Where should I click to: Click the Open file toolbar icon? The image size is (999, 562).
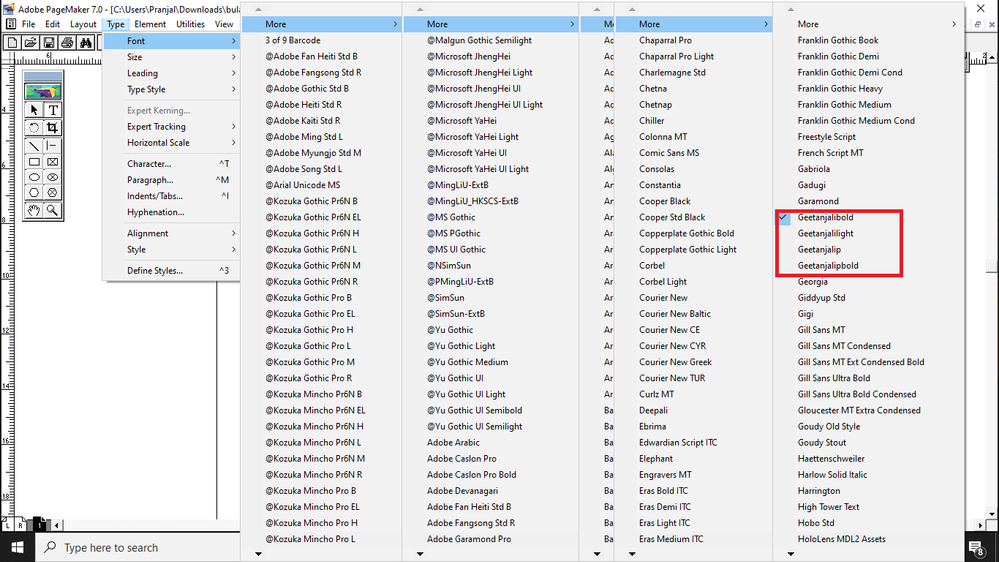click(30, 43)
